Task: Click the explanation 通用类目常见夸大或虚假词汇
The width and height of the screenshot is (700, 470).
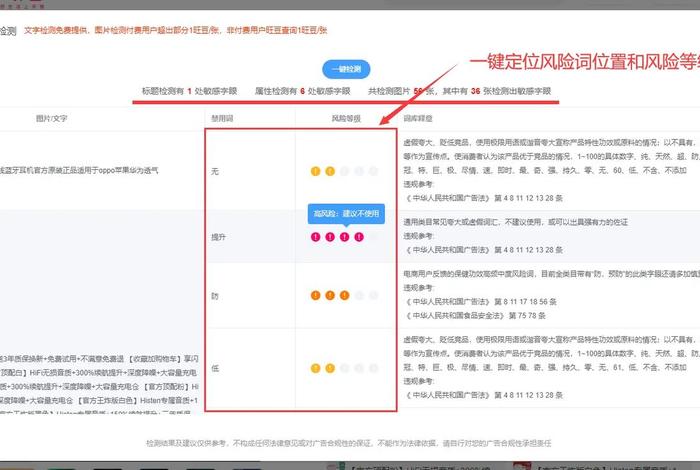Action: point(516,222)
